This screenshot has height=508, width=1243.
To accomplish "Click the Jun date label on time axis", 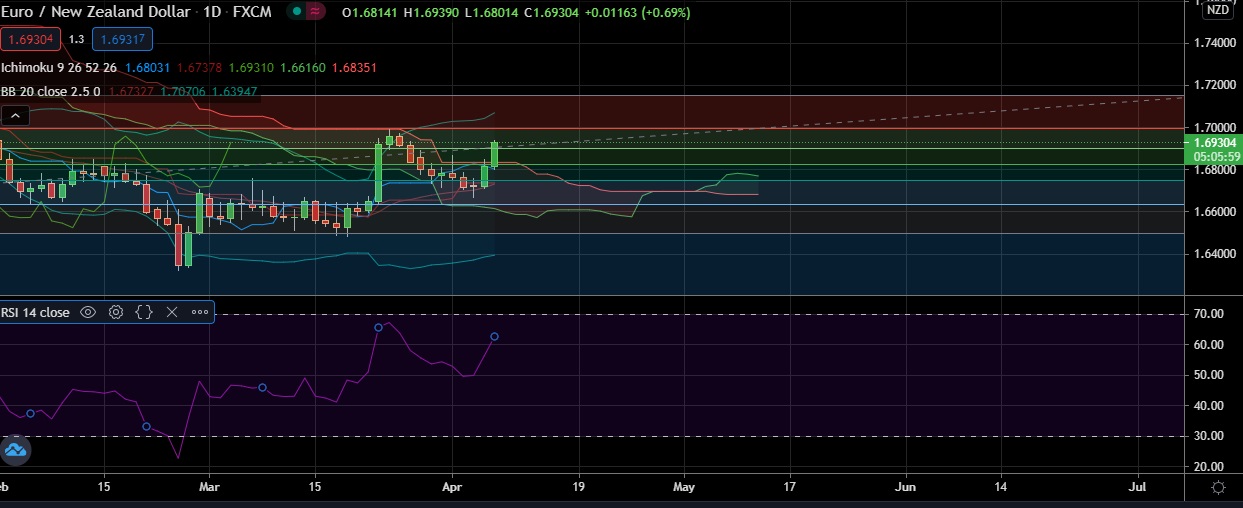I will point(906,487).
